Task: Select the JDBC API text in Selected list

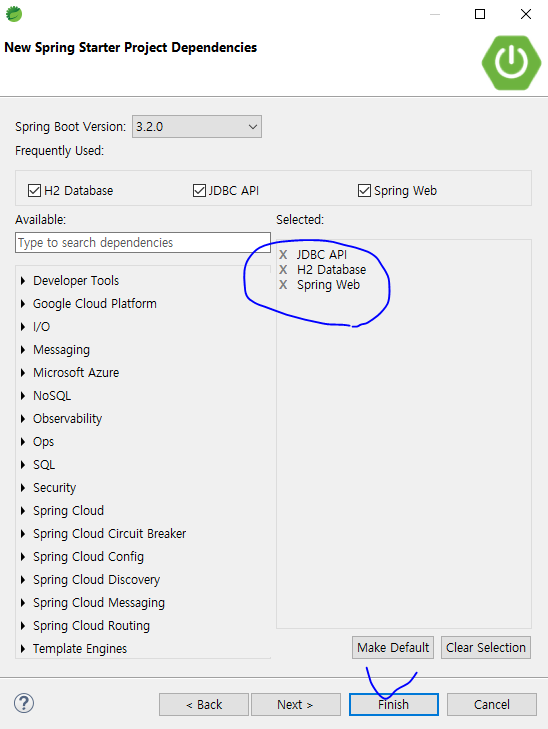Action: pyautogui.click(x=322, y=255)
